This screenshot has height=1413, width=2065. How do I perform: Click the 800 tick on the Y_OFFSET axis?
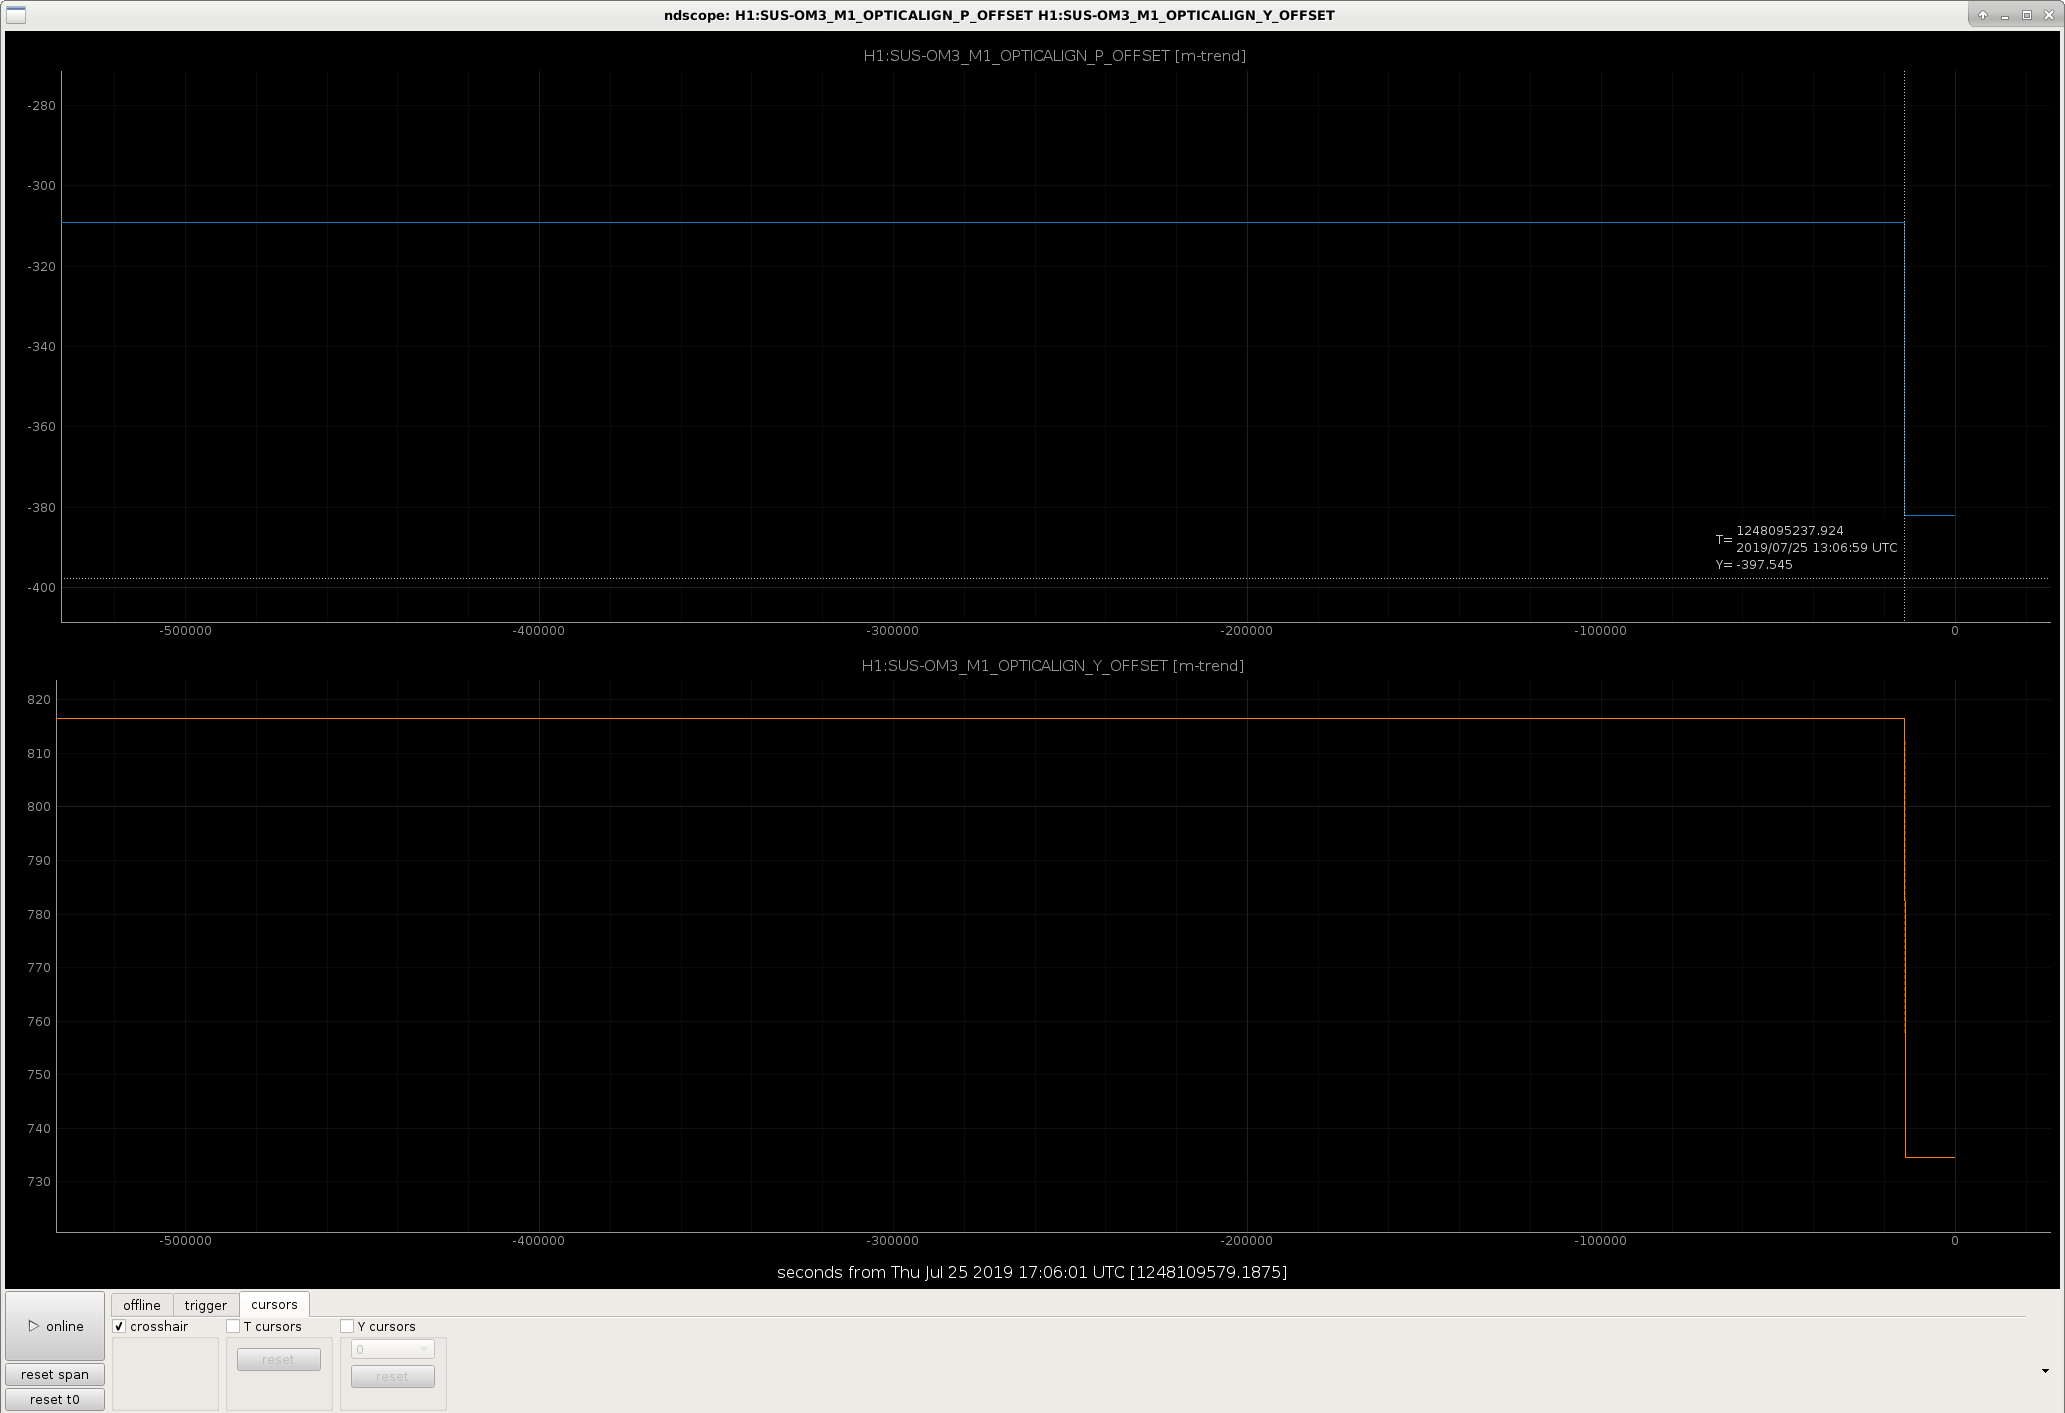39,807
